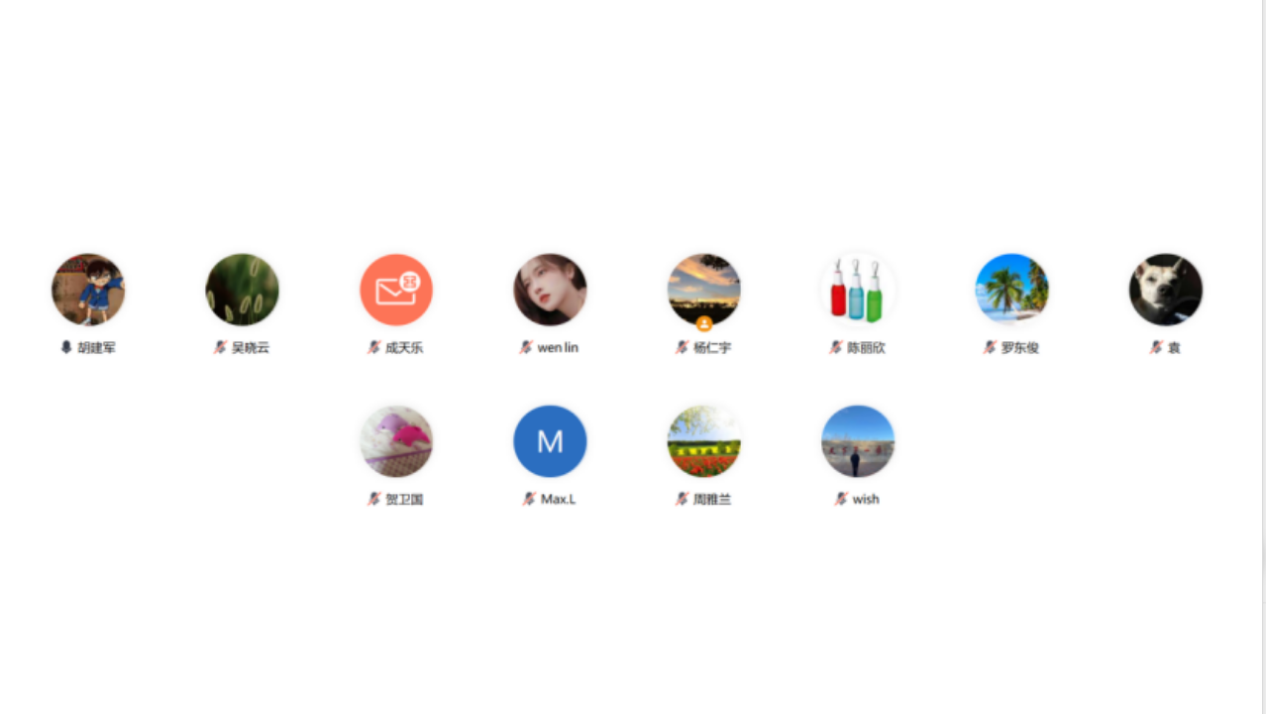Click the muted mic icon beside Max.L
The image size is (1266, 714).
click(529, 498)
